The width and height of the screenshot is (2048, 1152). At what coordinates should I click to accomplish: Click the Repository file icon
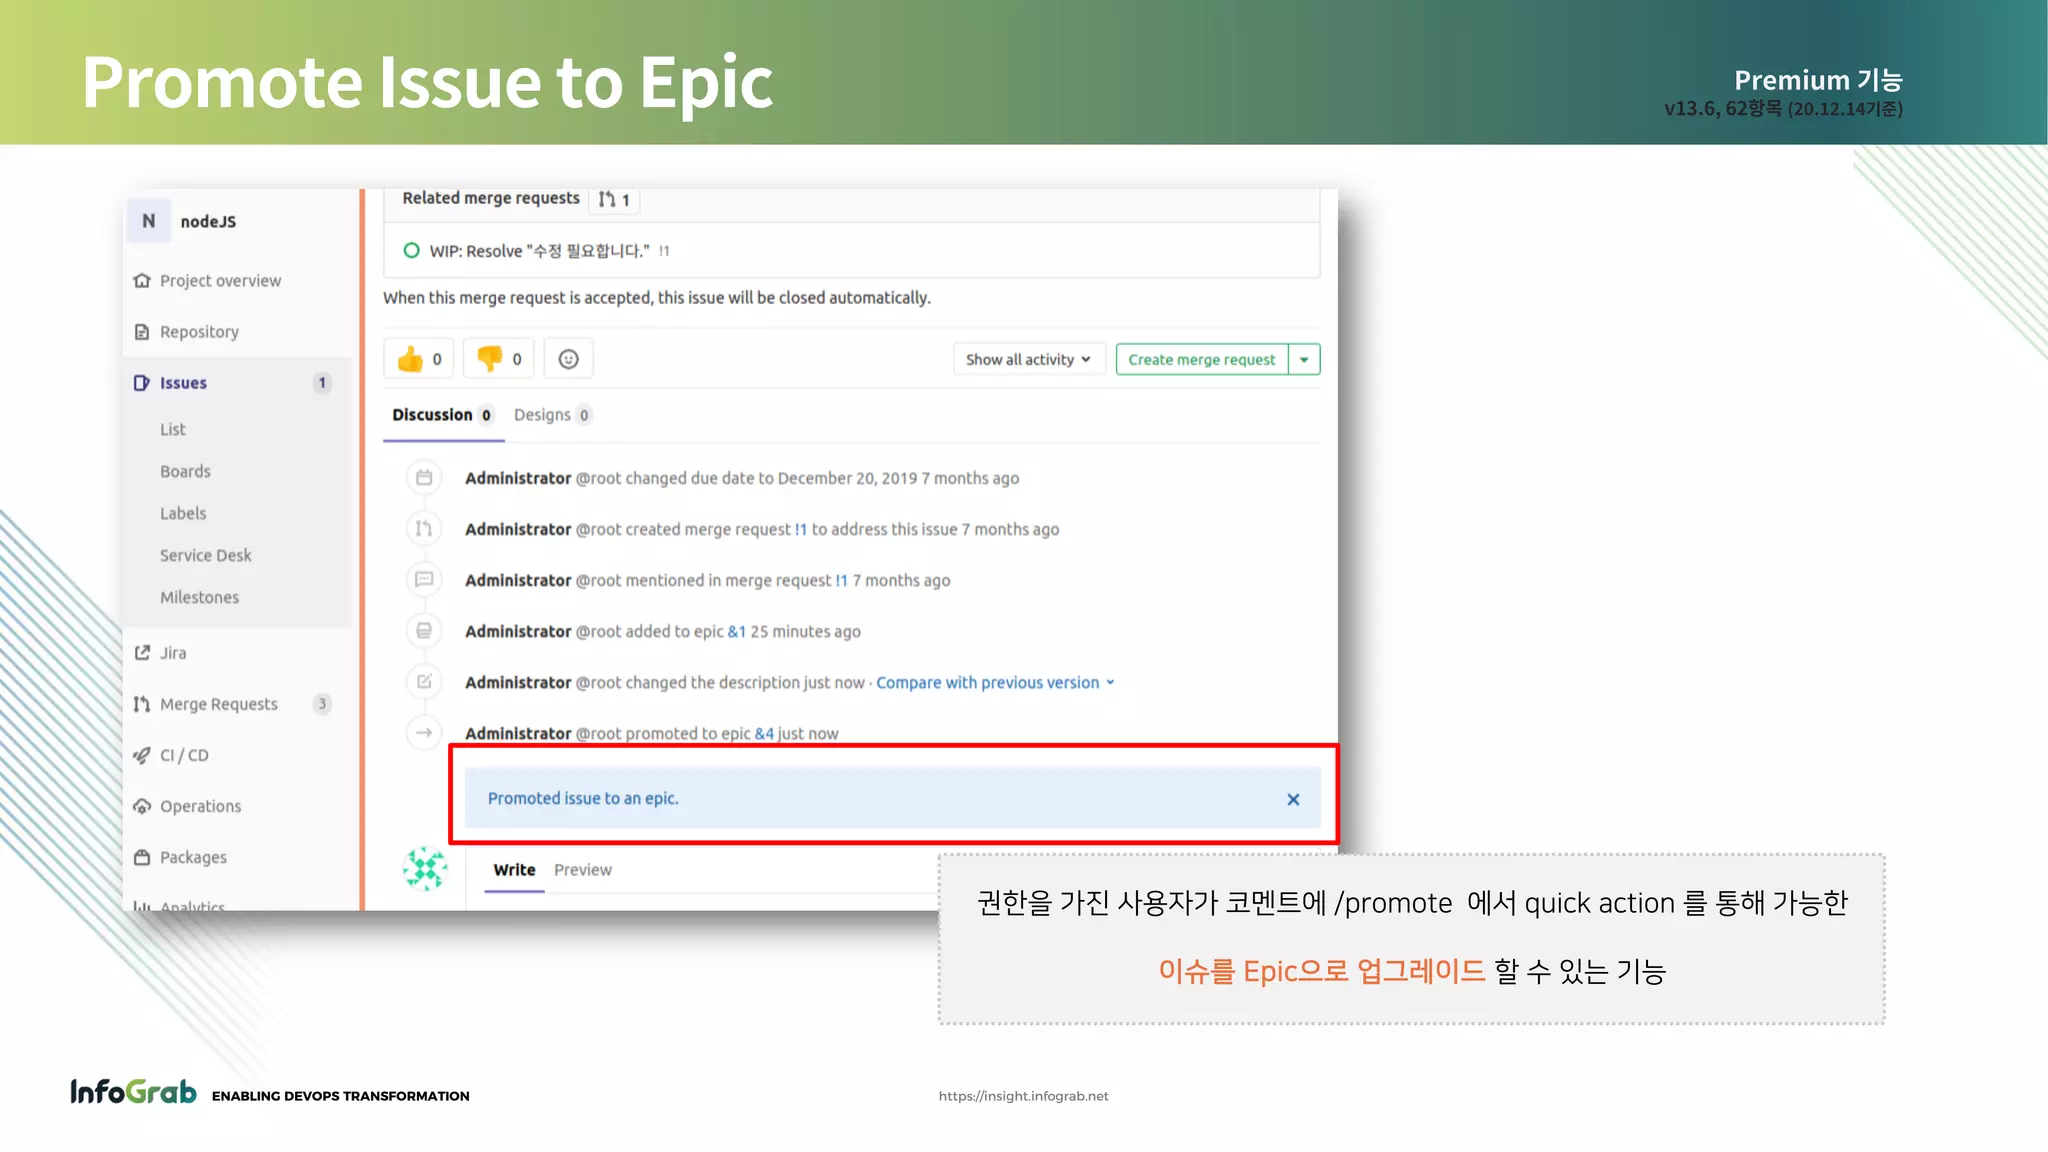point(142,332)
